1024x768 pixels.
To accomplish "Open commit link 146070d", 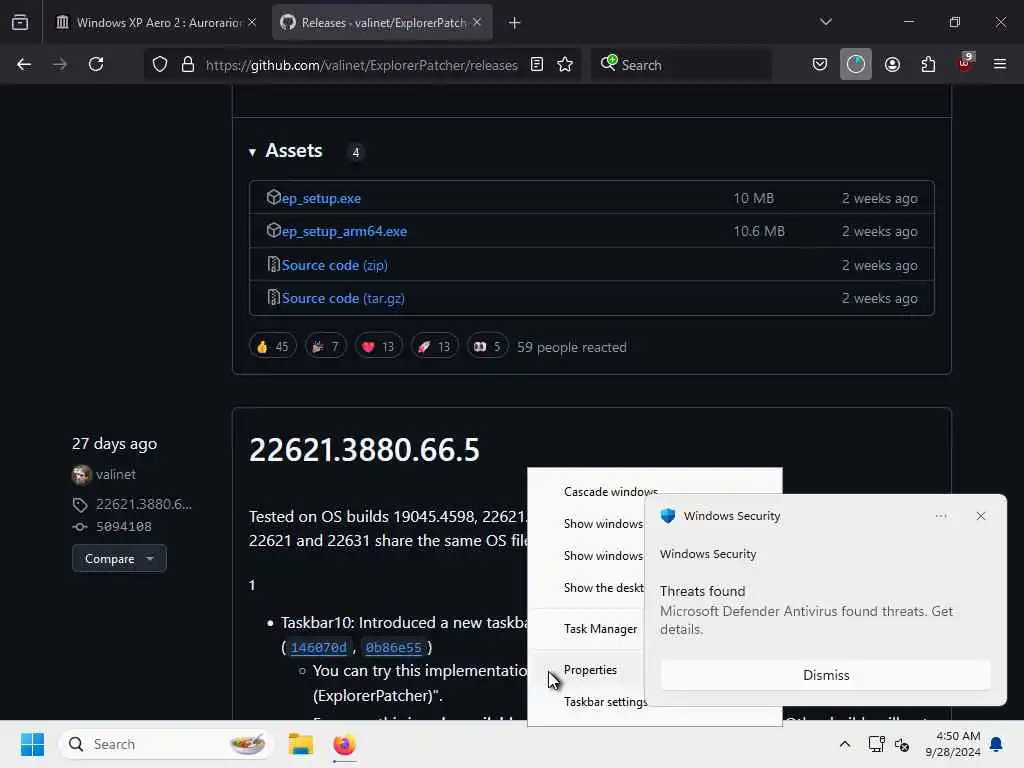I will tap(319, 647).
